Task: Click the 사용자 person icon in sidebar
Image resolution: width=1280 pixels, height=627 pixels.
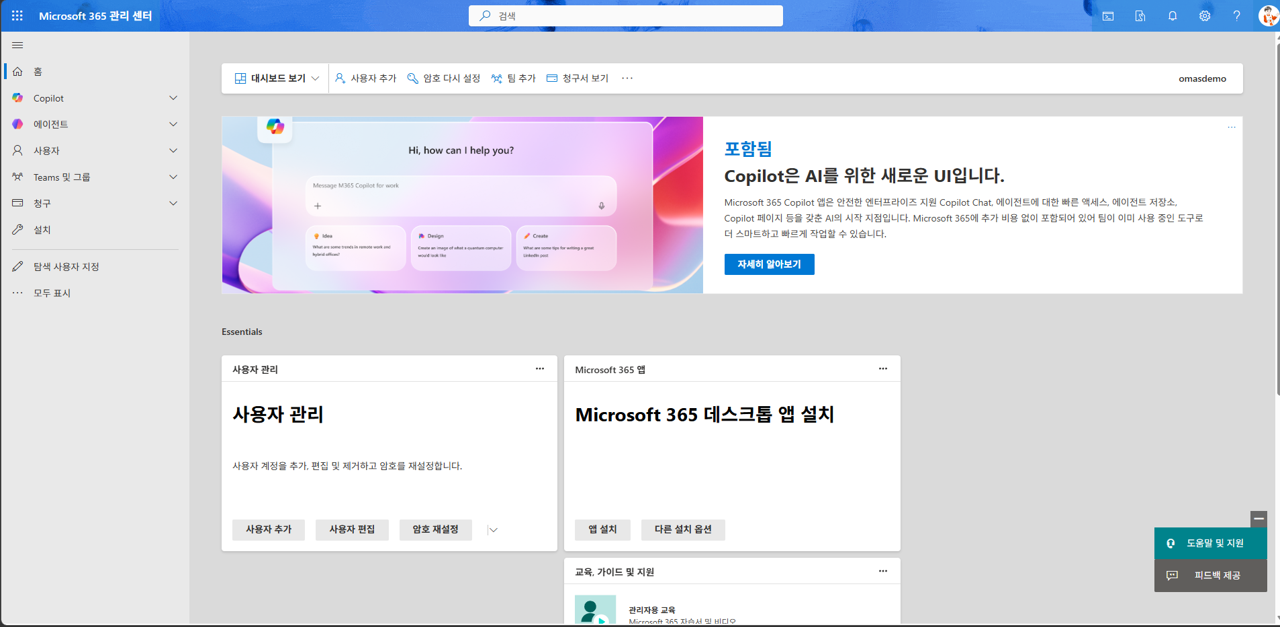Action: (17, 151)
